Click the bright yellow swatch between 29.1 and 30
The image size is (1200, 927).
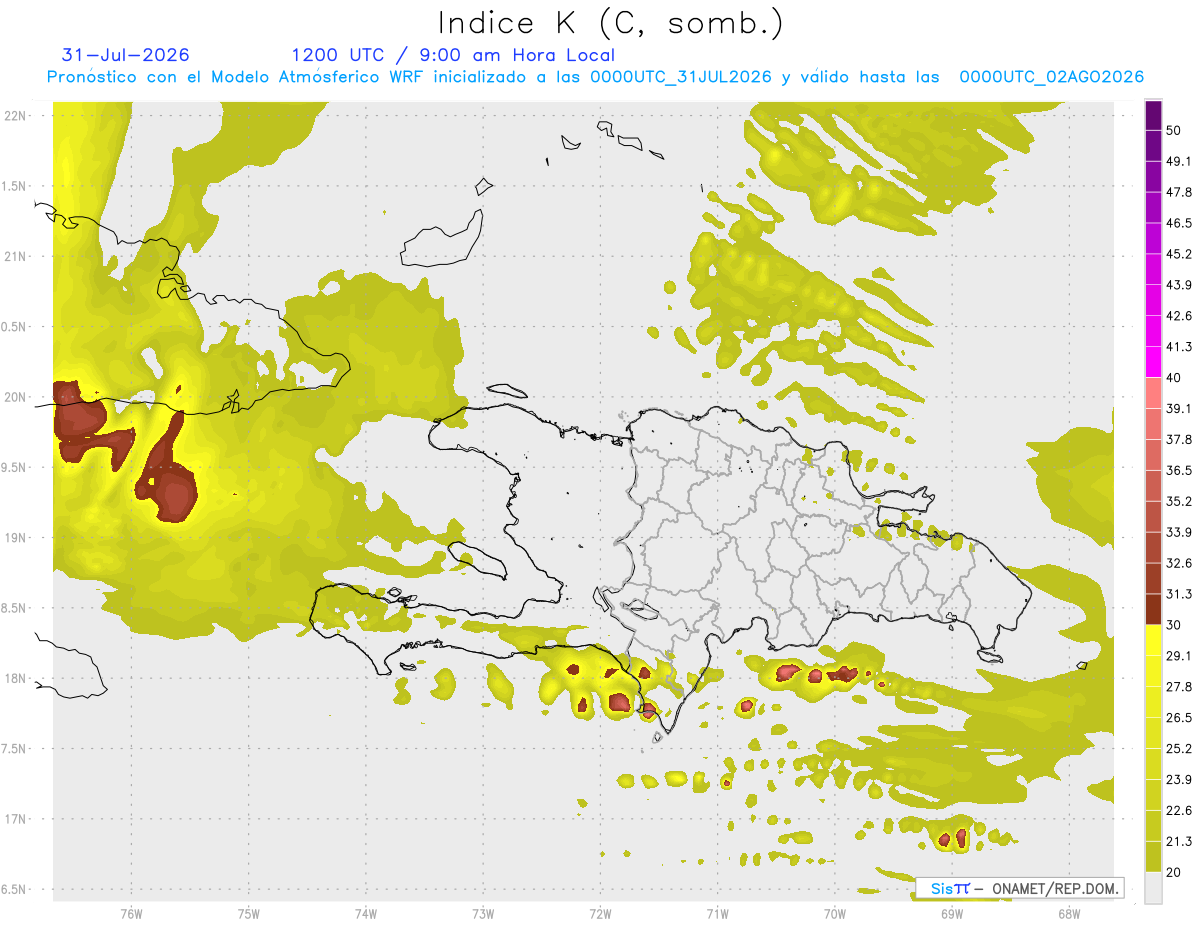1153,640
